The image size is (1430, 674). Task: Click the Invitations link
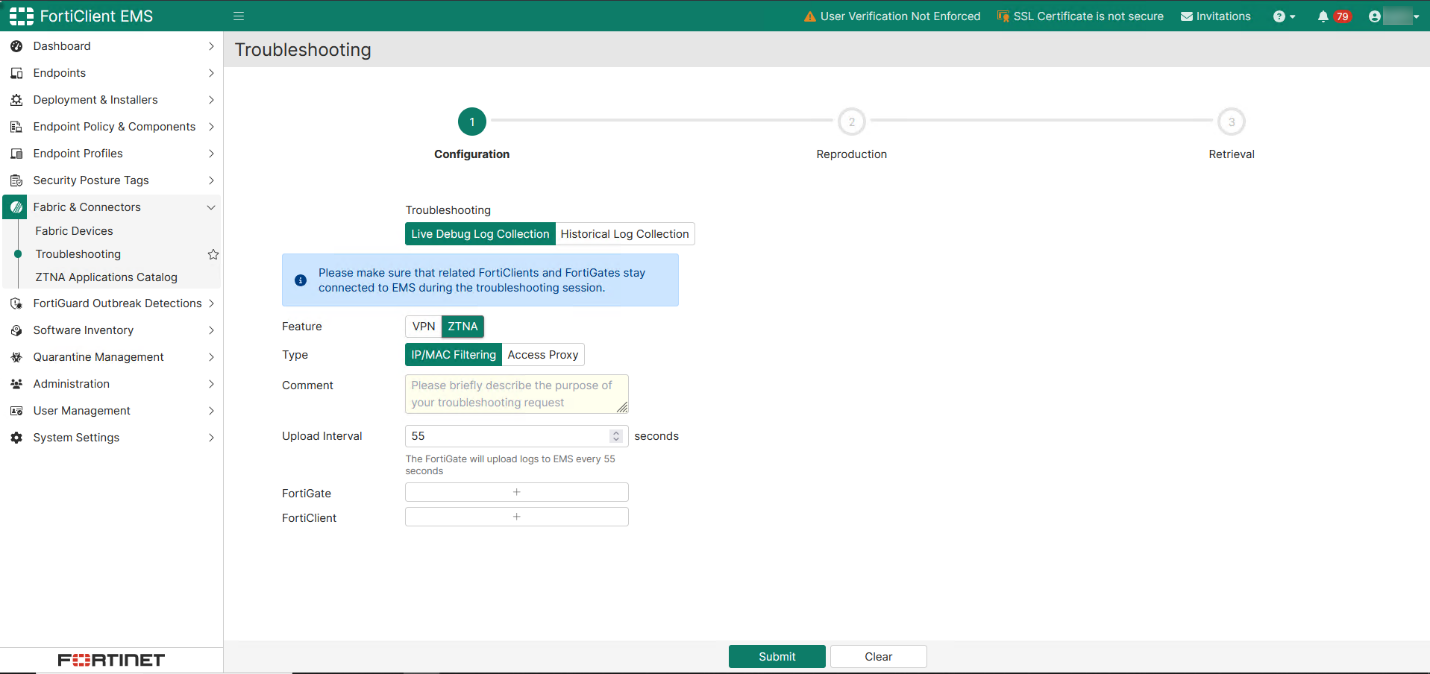[x=1223, y=17]
